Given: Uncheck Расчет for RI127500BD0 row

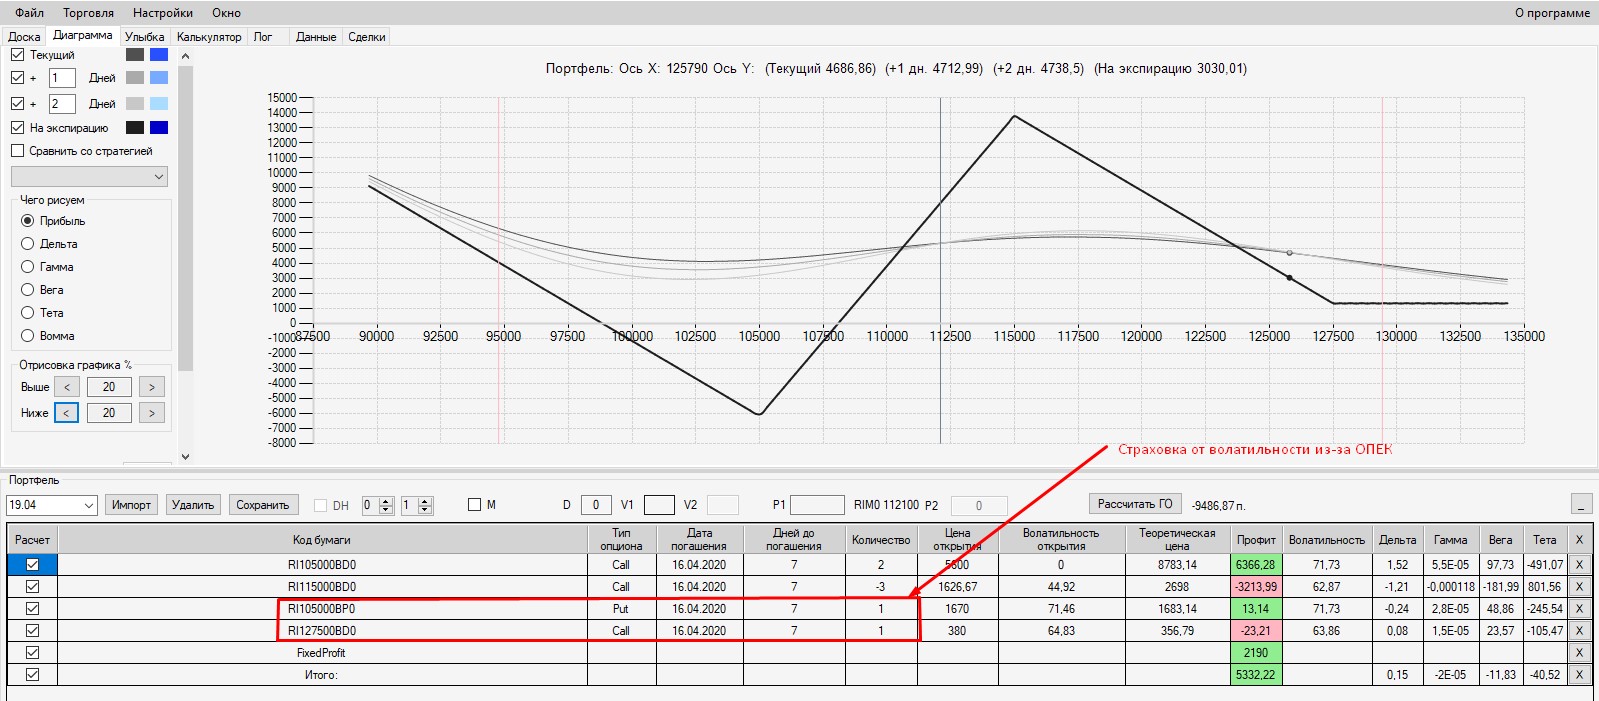Looking at the screenshot, I should (32, 631).
